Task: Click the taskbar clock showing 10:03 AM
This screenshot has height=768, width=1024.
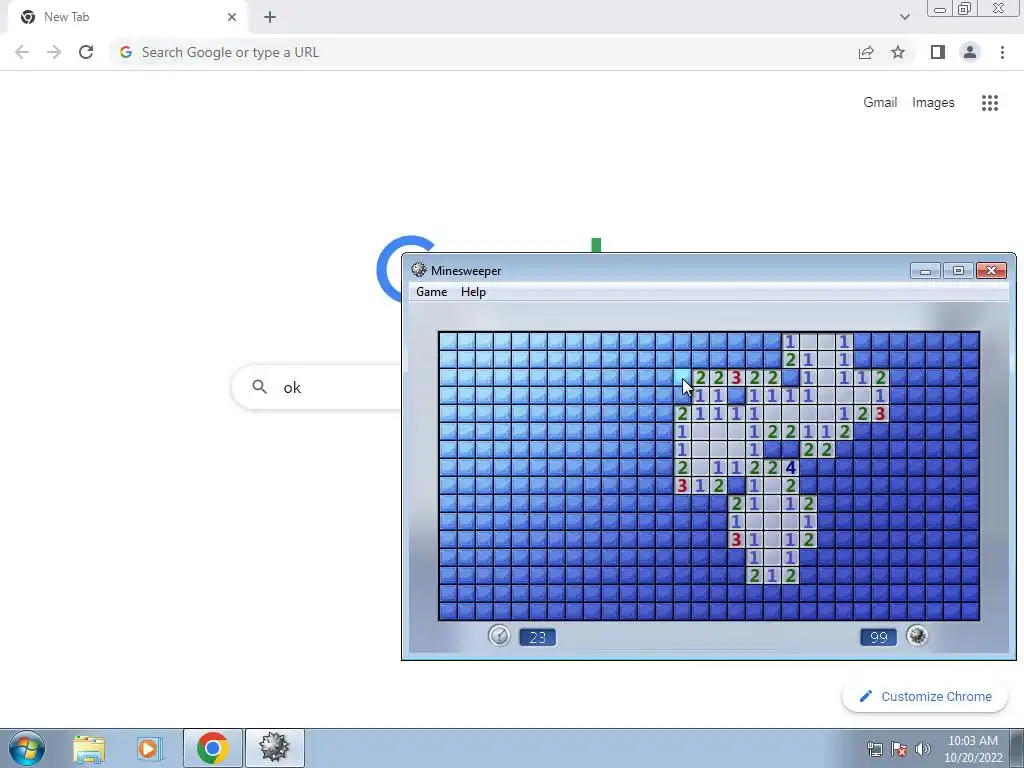Action: click(x=973, y=749)
